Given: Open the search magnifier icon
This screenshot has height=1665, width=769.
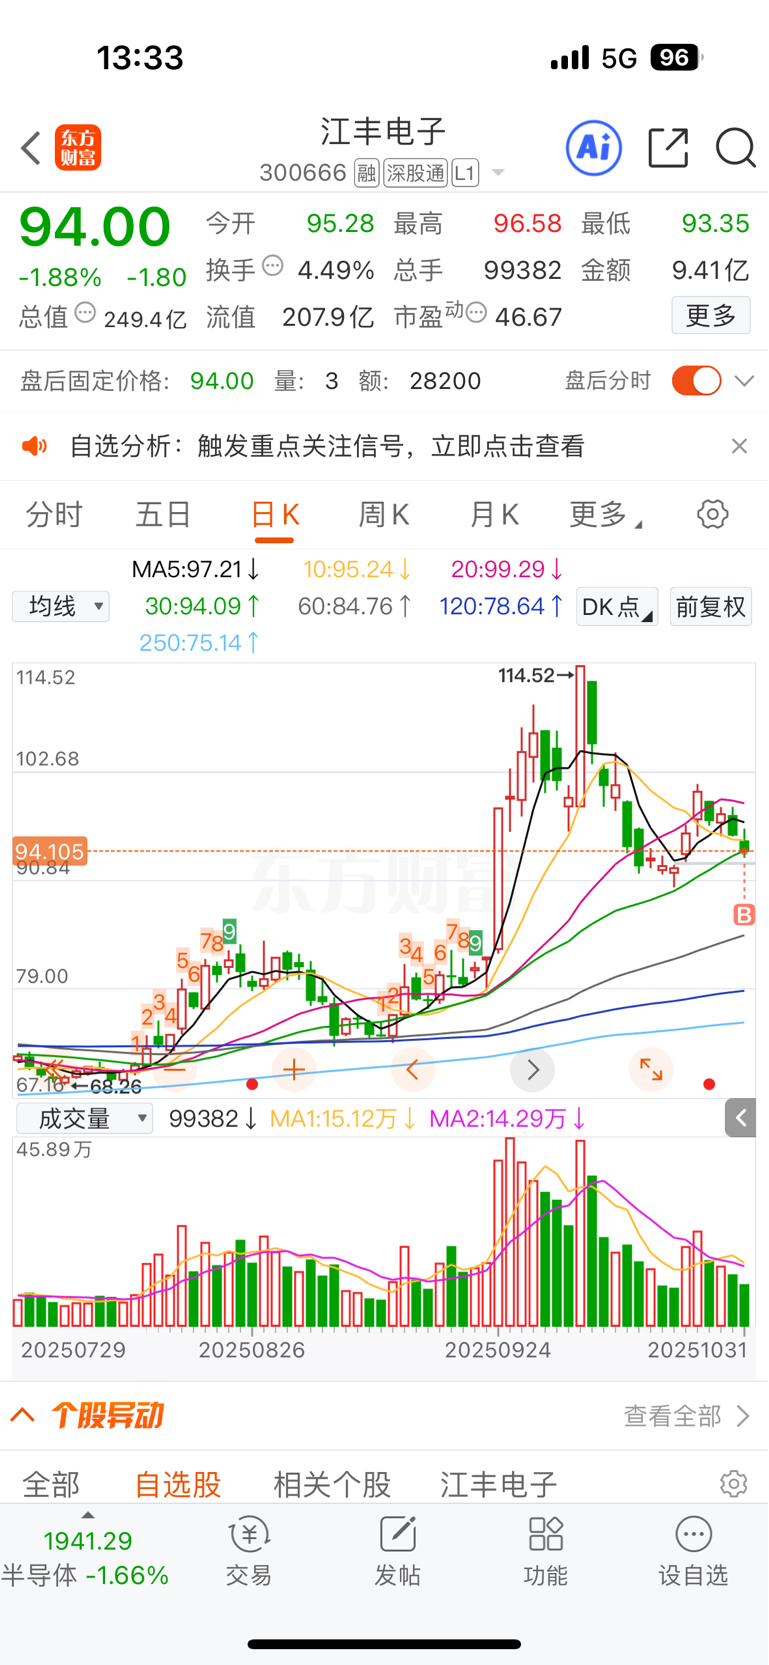Looking at the screenshot, I should tap(736, 148).
